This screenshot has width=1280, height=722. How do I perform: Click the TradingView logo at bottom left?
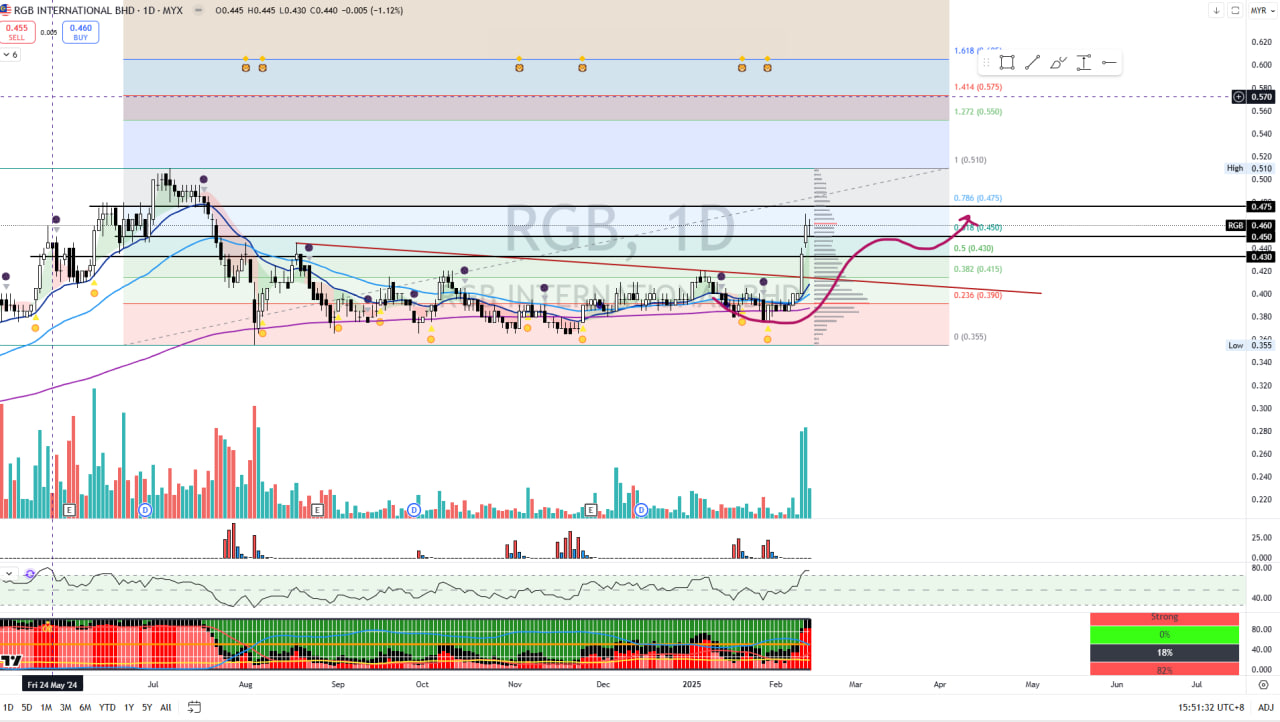coord(12,661)
